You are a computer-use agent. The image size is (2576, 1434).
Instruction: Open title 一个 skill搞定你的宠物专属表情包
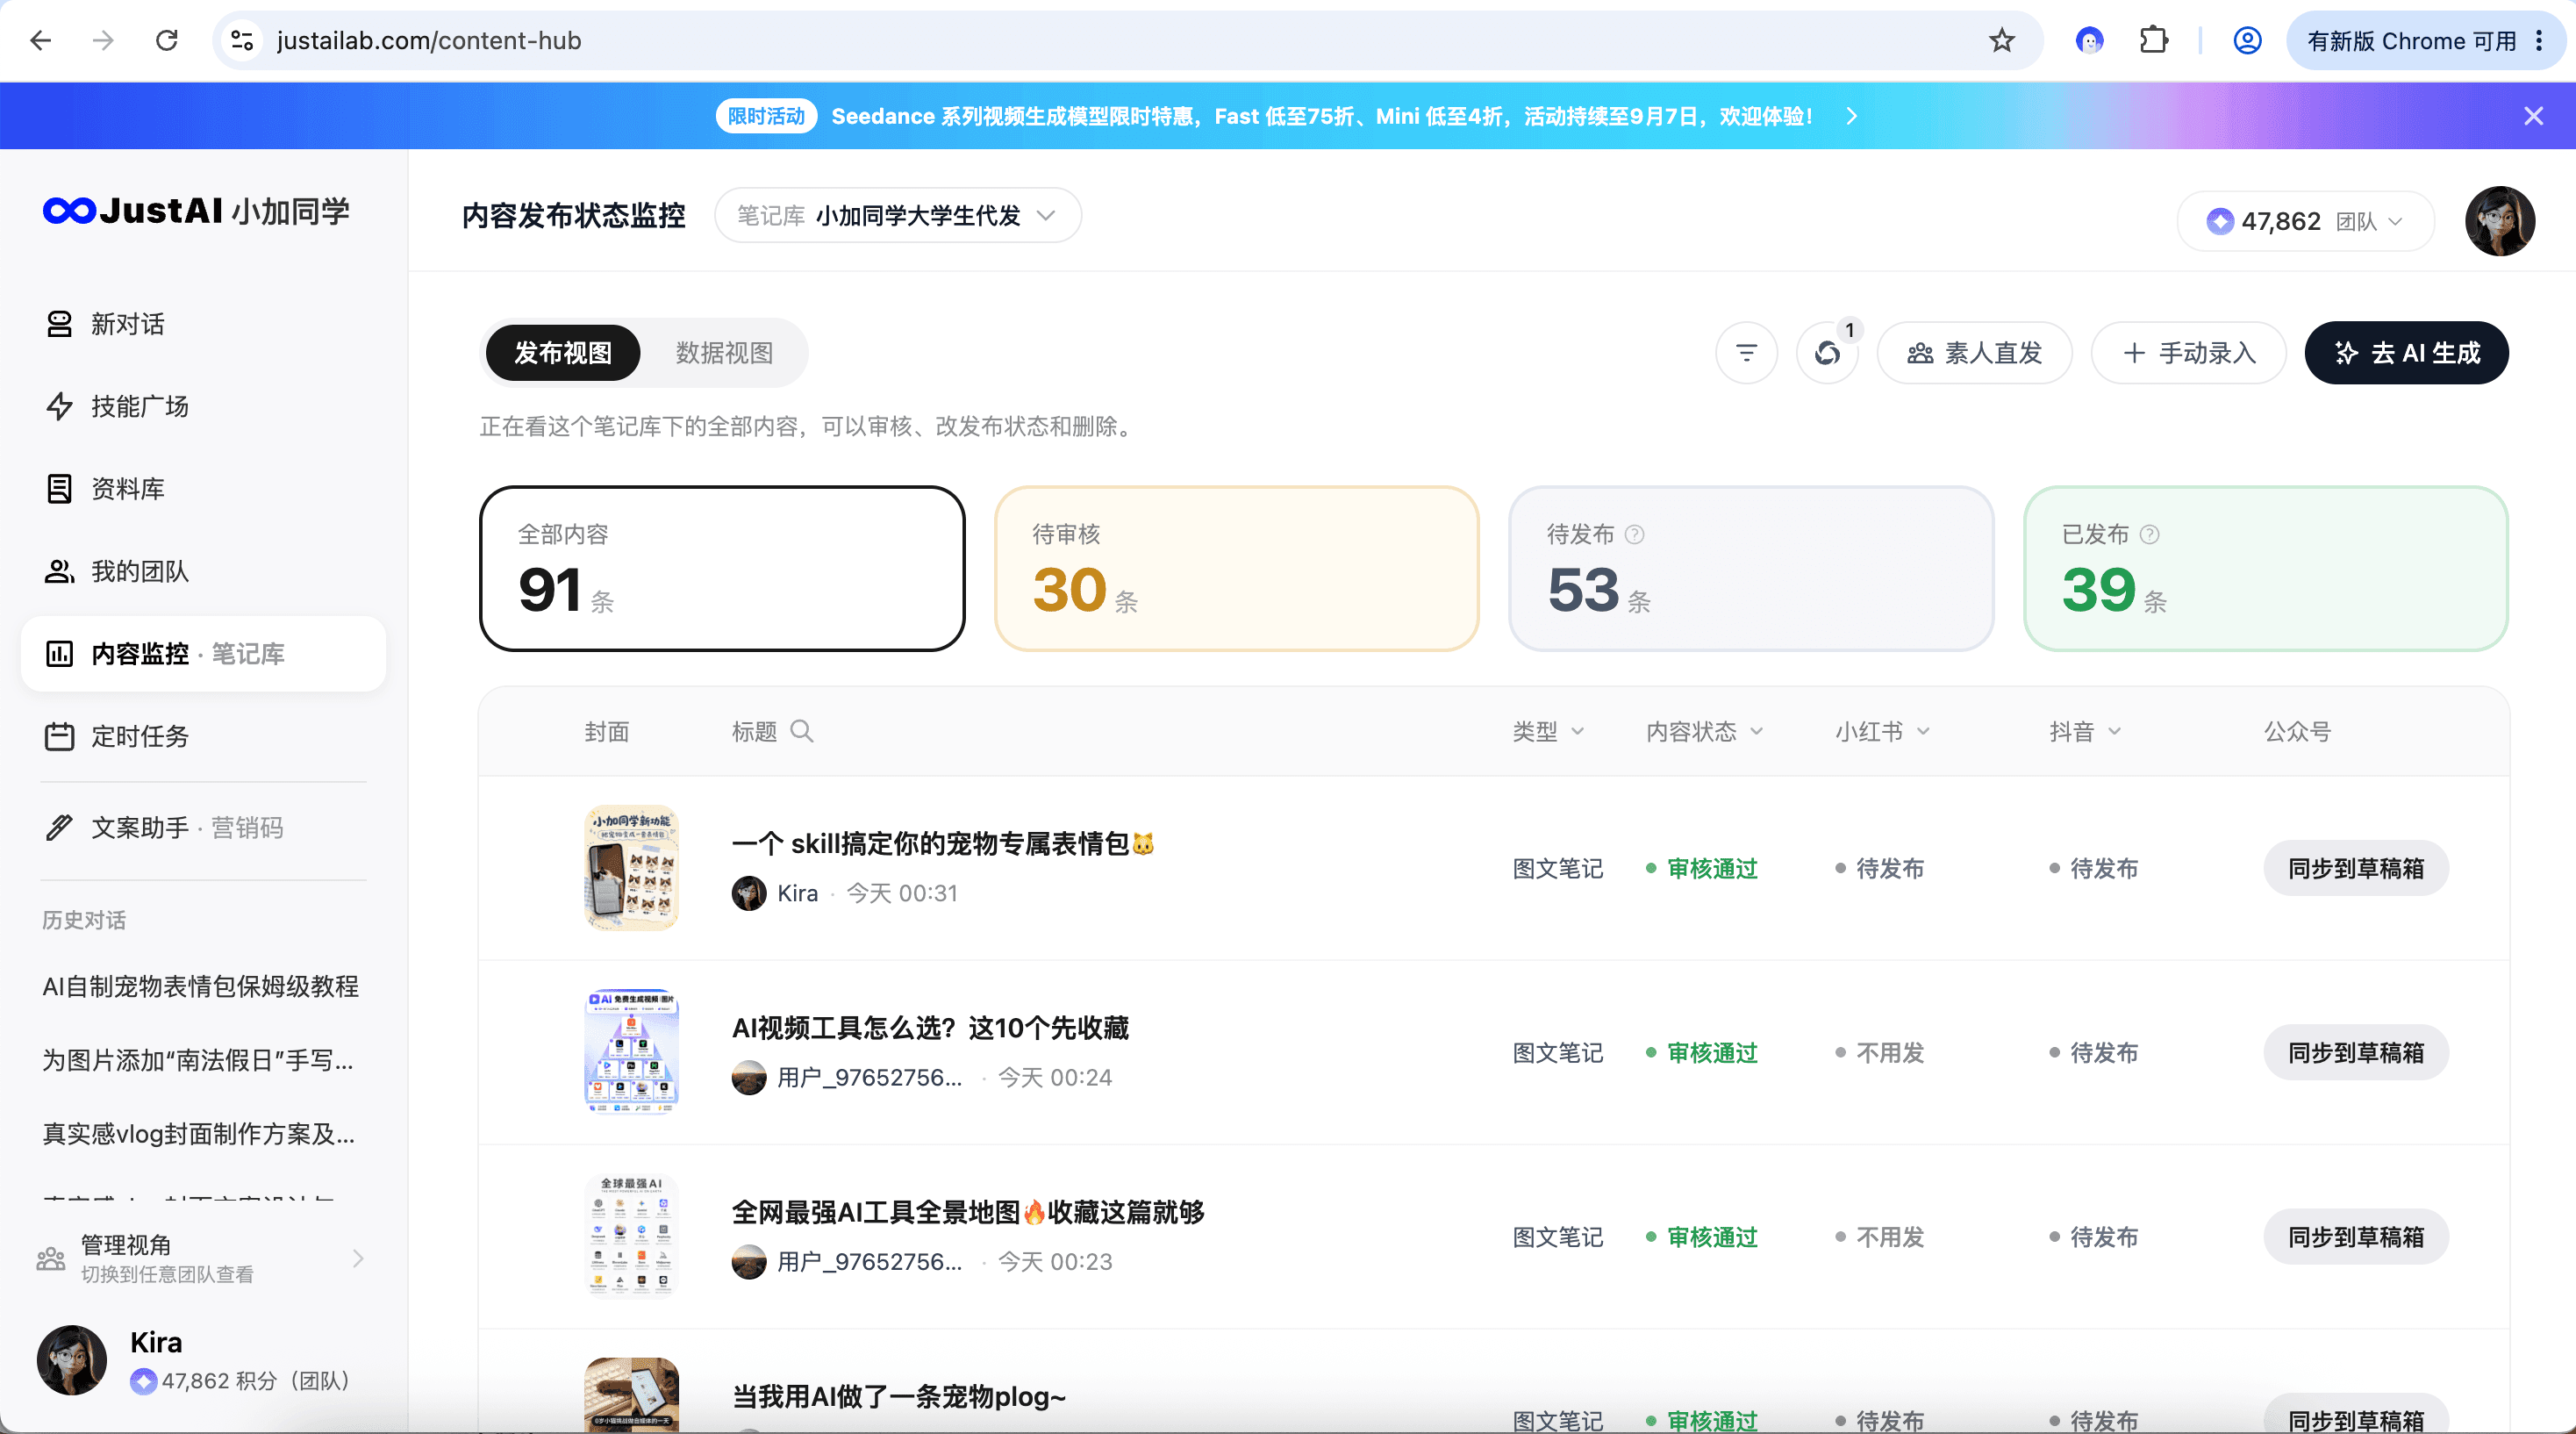point(943,844)
